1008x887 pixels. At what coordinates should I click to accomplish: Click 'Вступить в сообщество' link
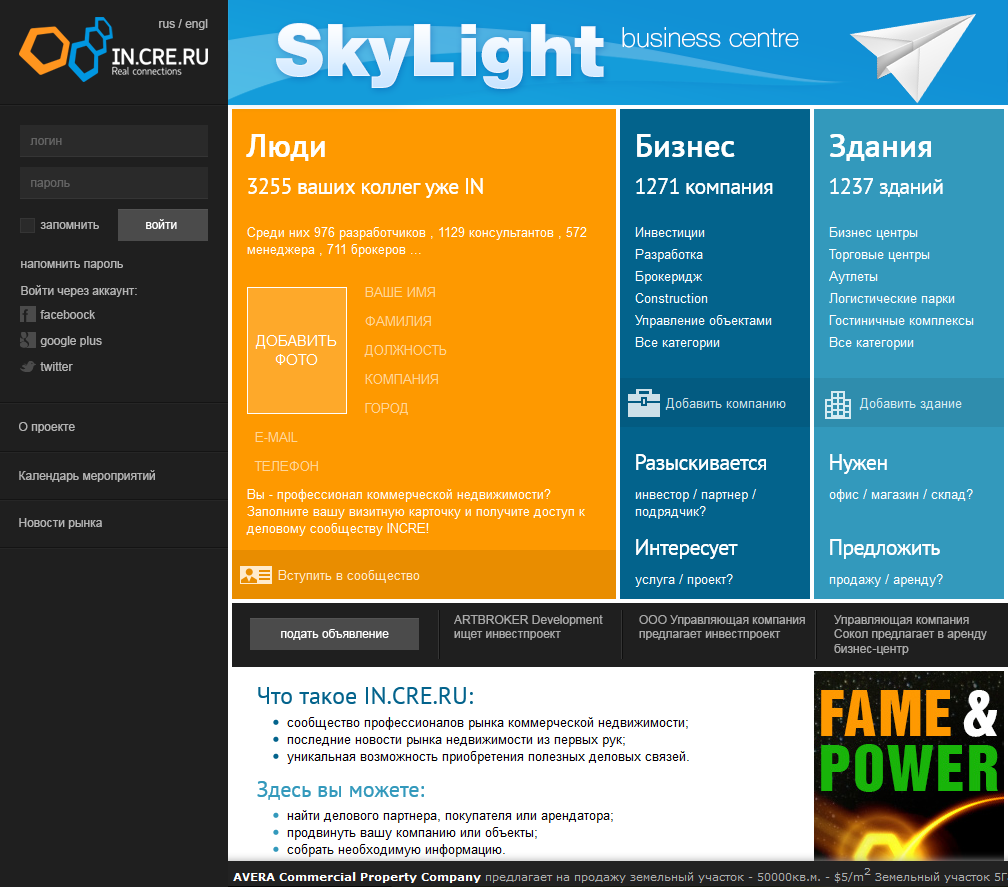(x=348, y=575)
